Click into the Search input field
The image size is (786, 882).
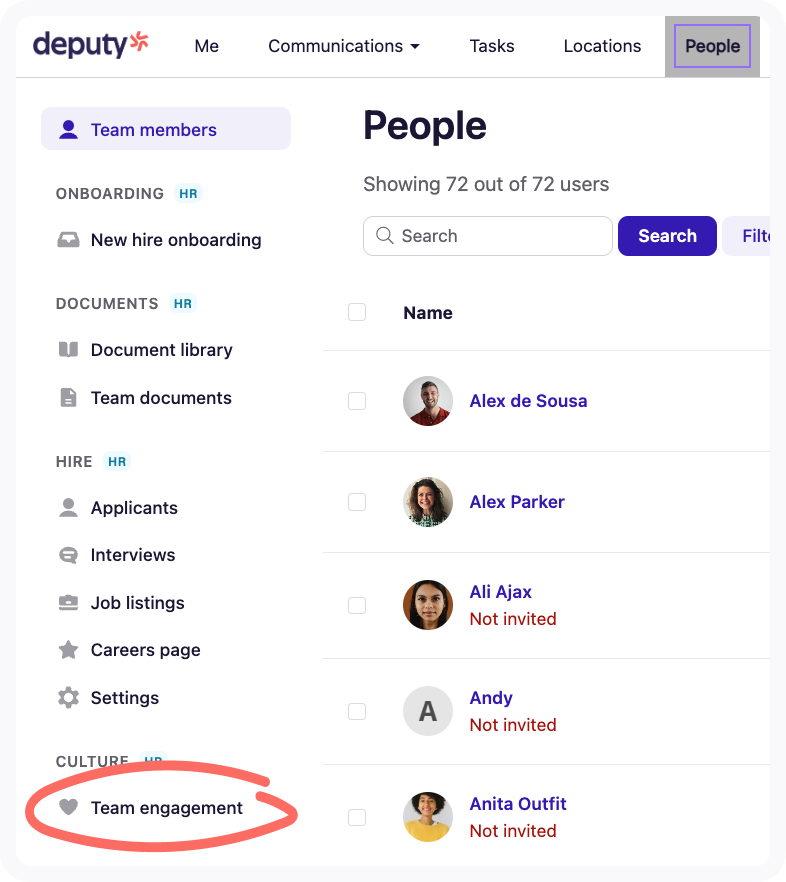pyautogui.click(x=488, y=236)
